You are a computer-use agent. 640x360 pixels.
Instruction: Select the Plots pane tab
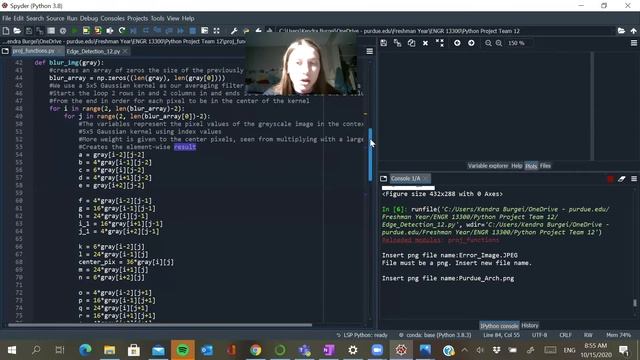click(x=531, y=166)
